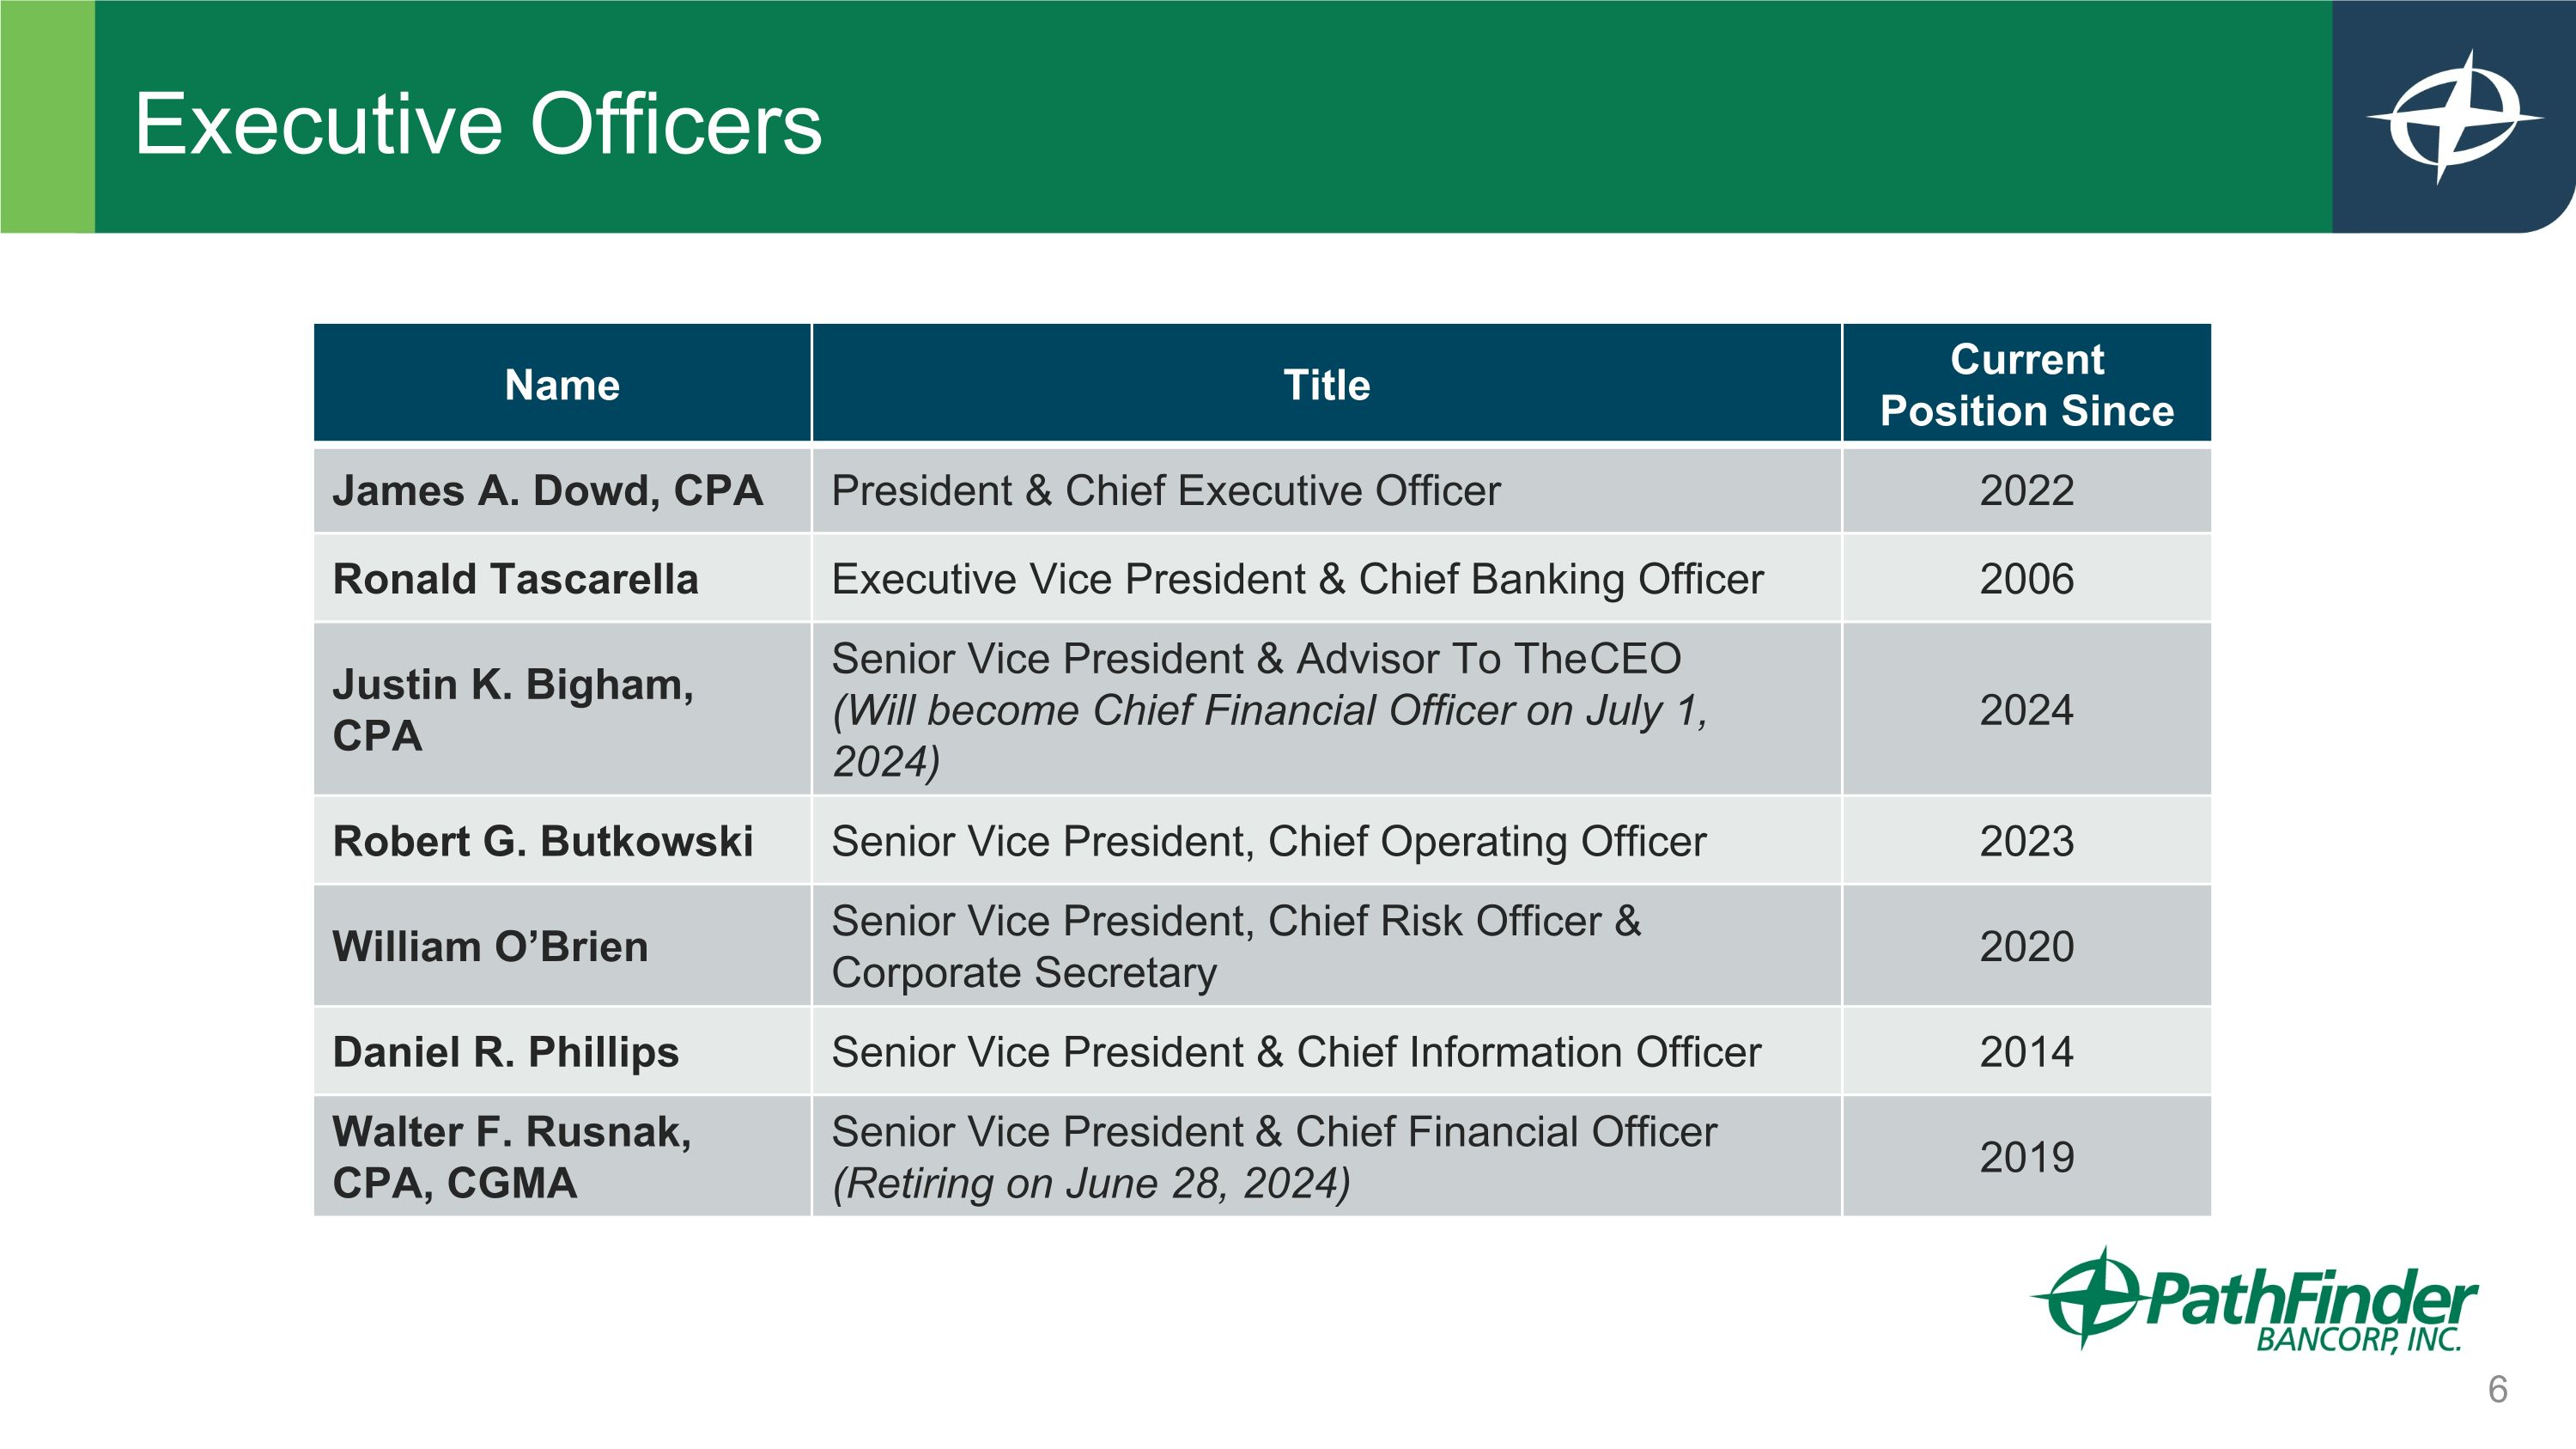
Task: Click the italic note about July 1, 2024
Action: coord(1270,735)
